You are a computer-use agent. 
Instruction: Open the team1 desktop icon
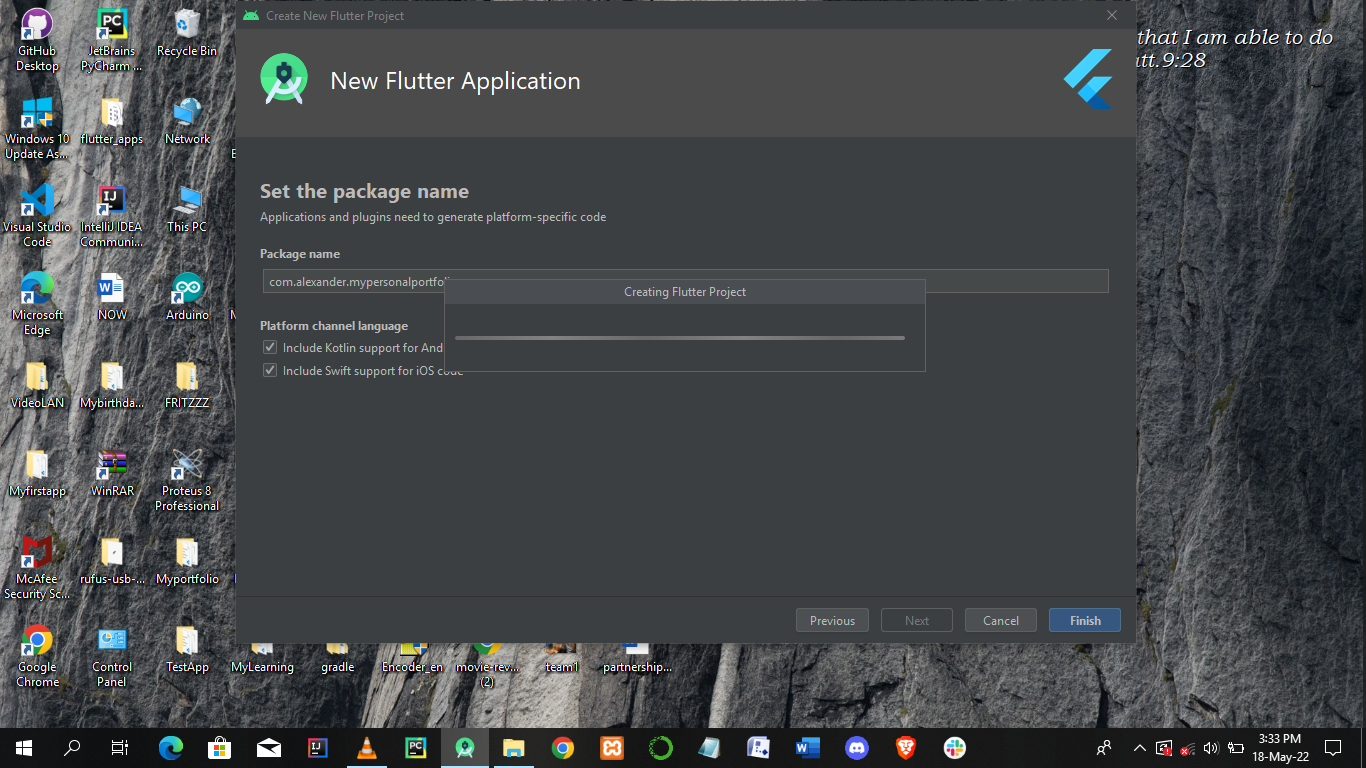coord(562,660)
